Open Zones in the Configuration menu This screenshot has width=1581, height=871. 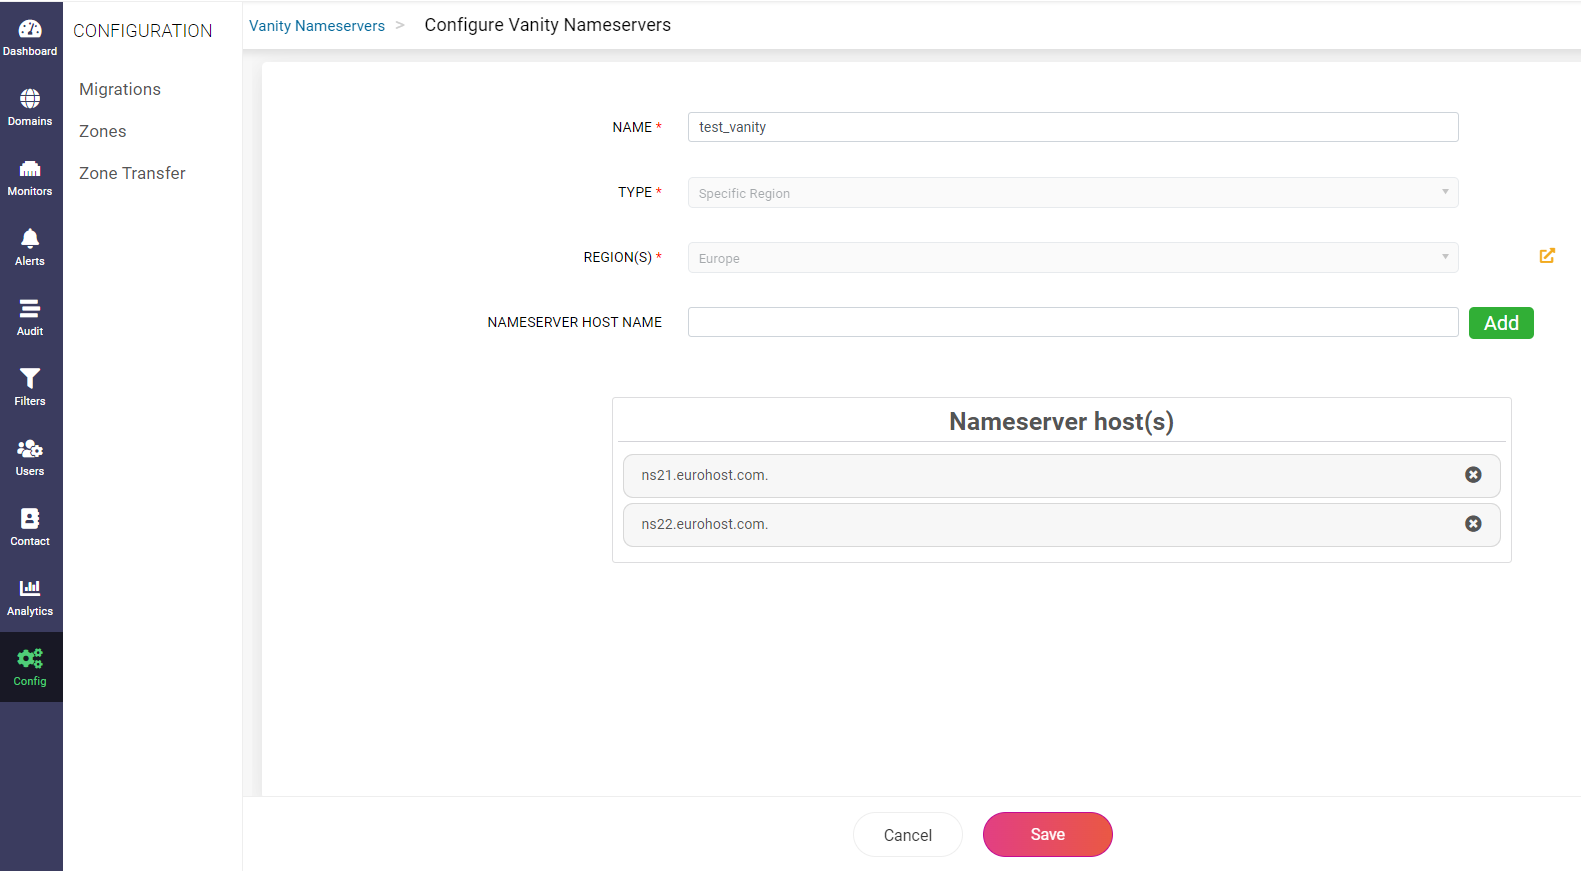[103, 131]
